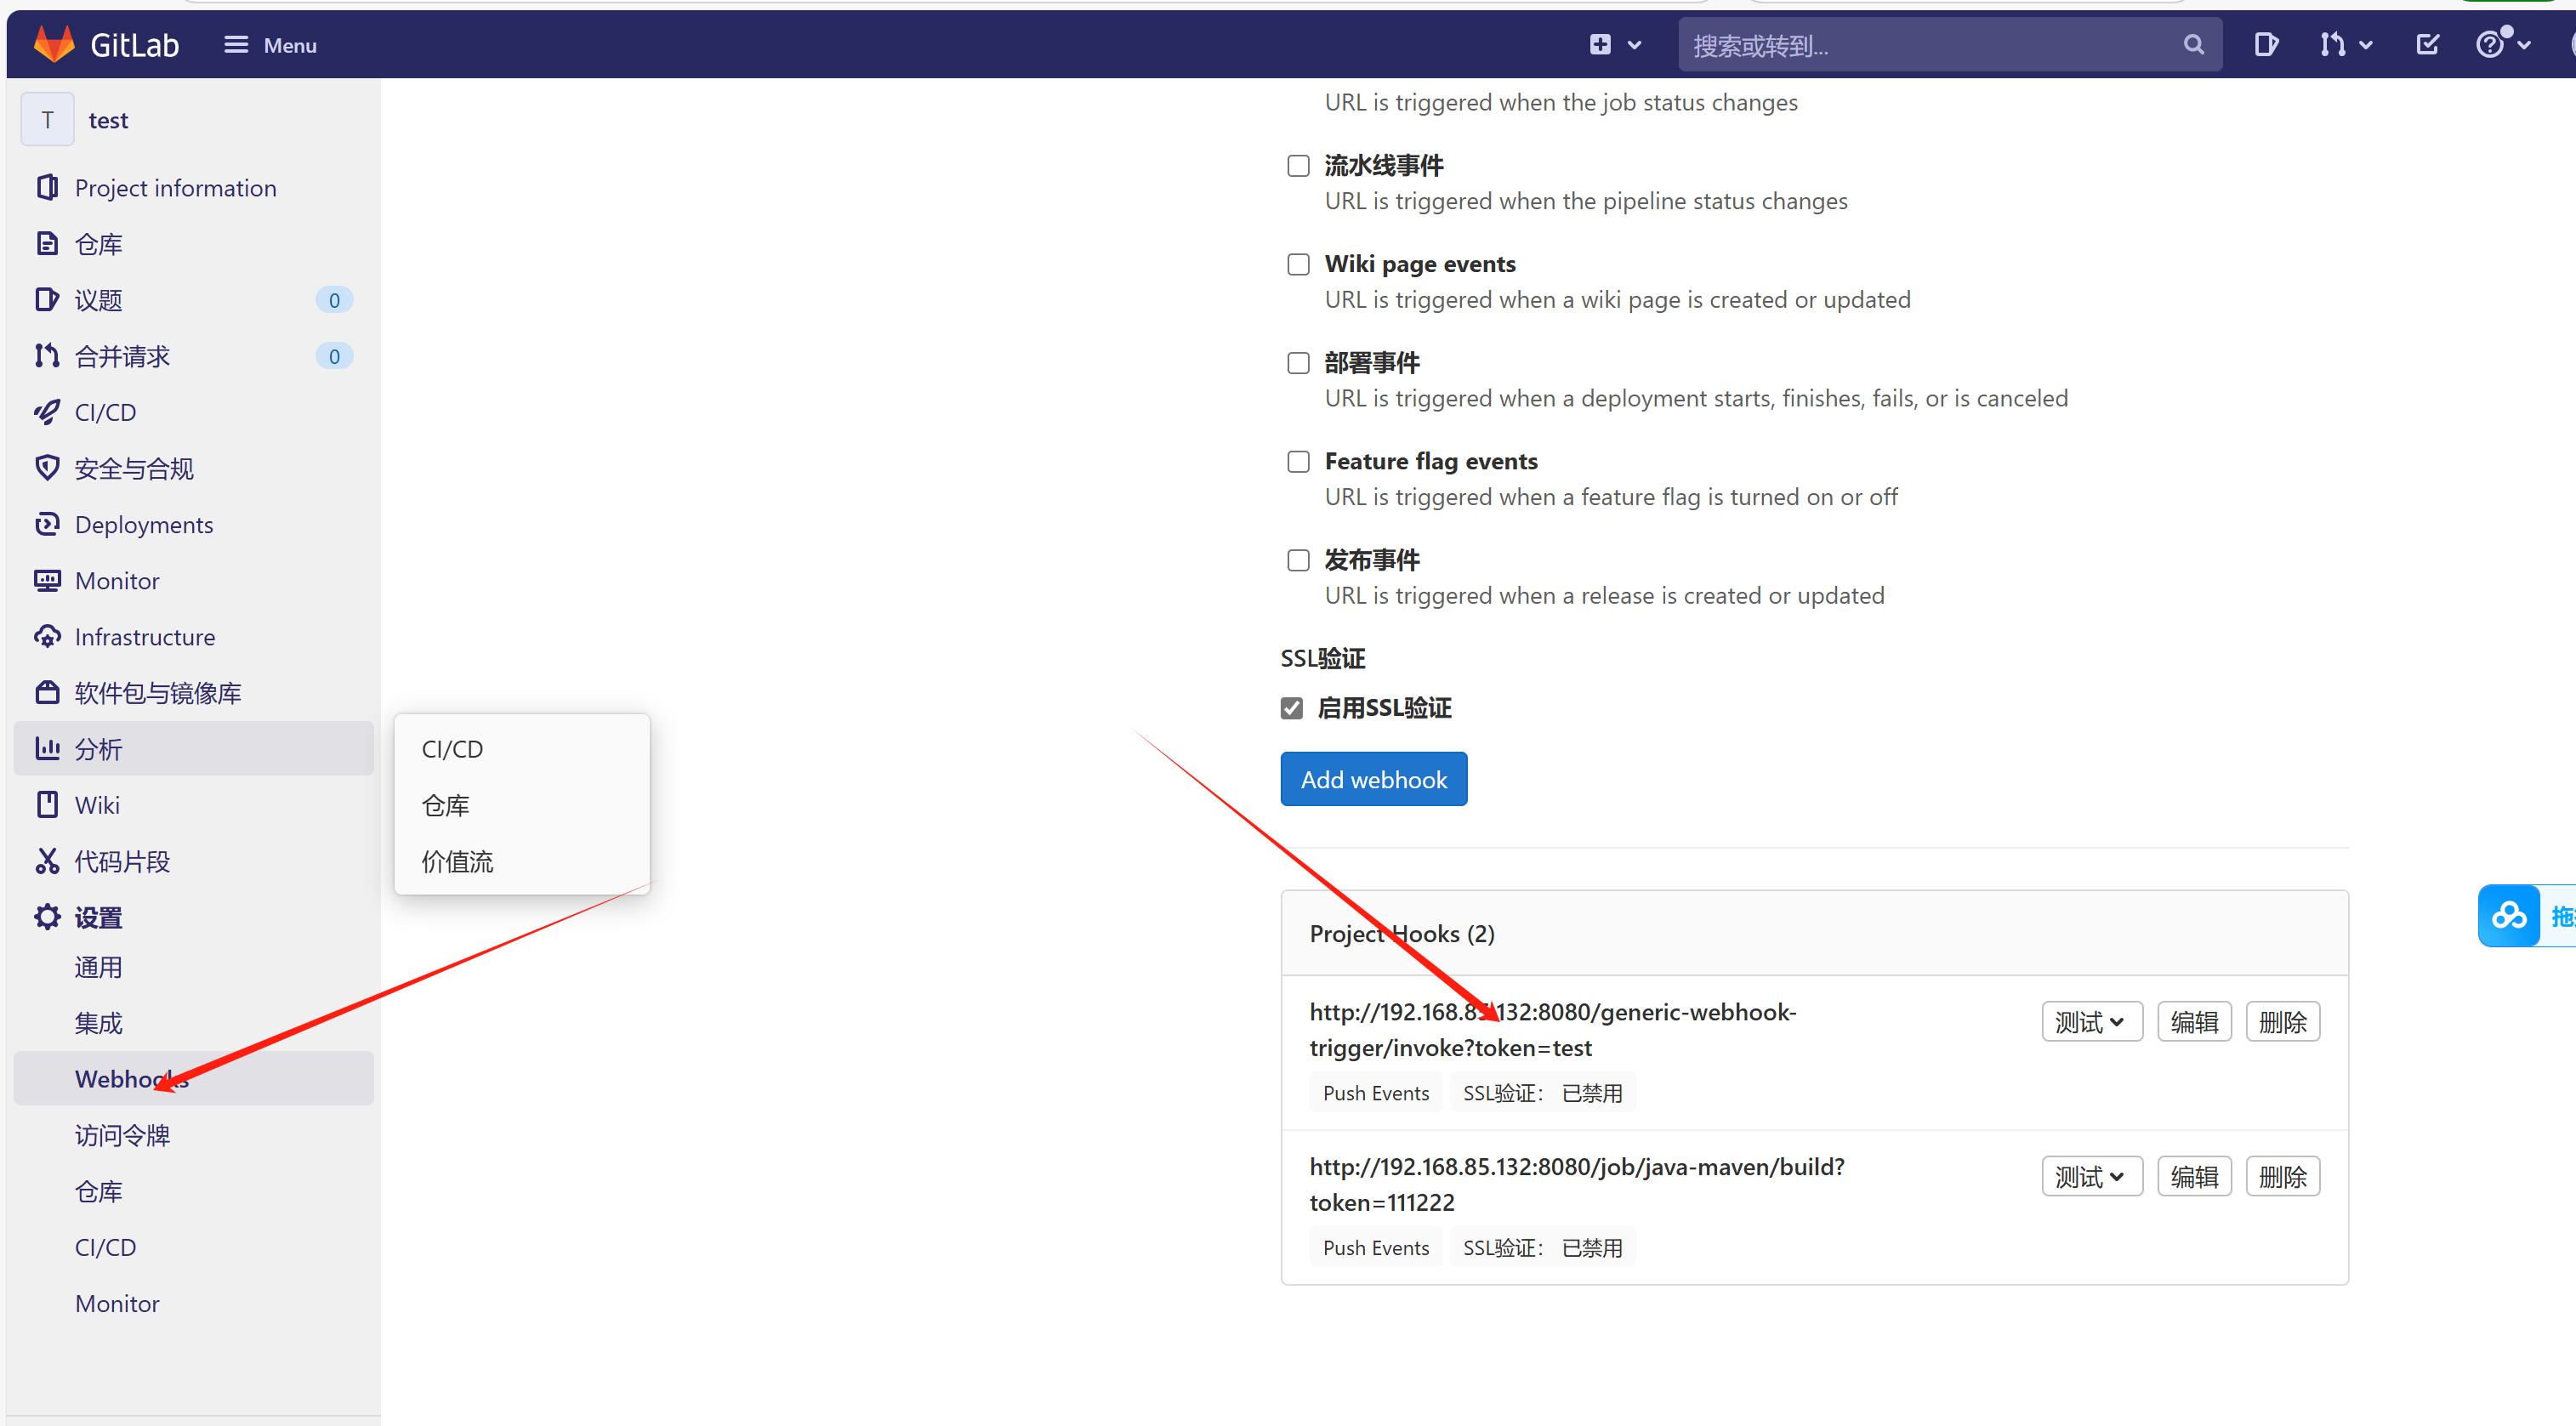Click the blue cloud floating widget icon
This screenshot has width=2576, height=1426.
(2508, 915)
